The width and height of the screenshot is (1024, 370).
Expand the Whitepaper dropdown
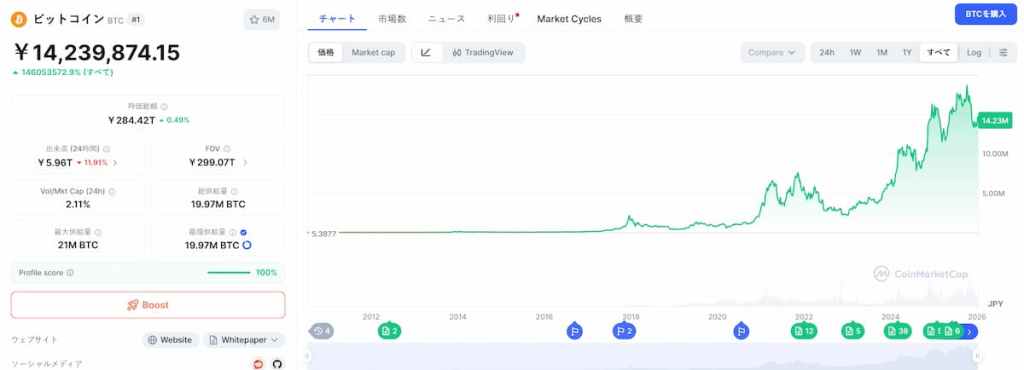coord(244,340)
